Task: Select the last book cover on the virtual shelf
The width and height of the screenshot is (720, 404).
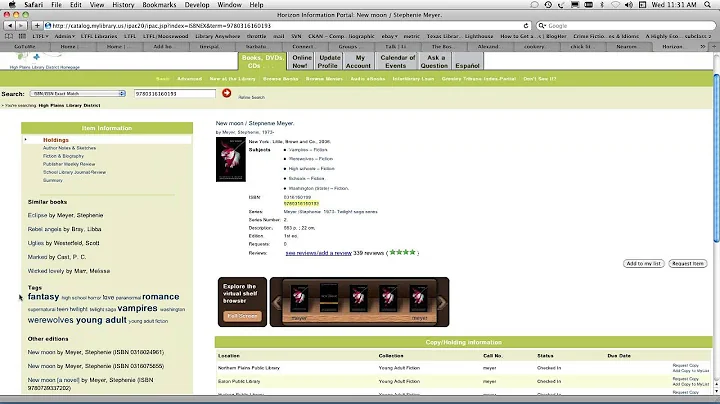Action: (418, 298)
